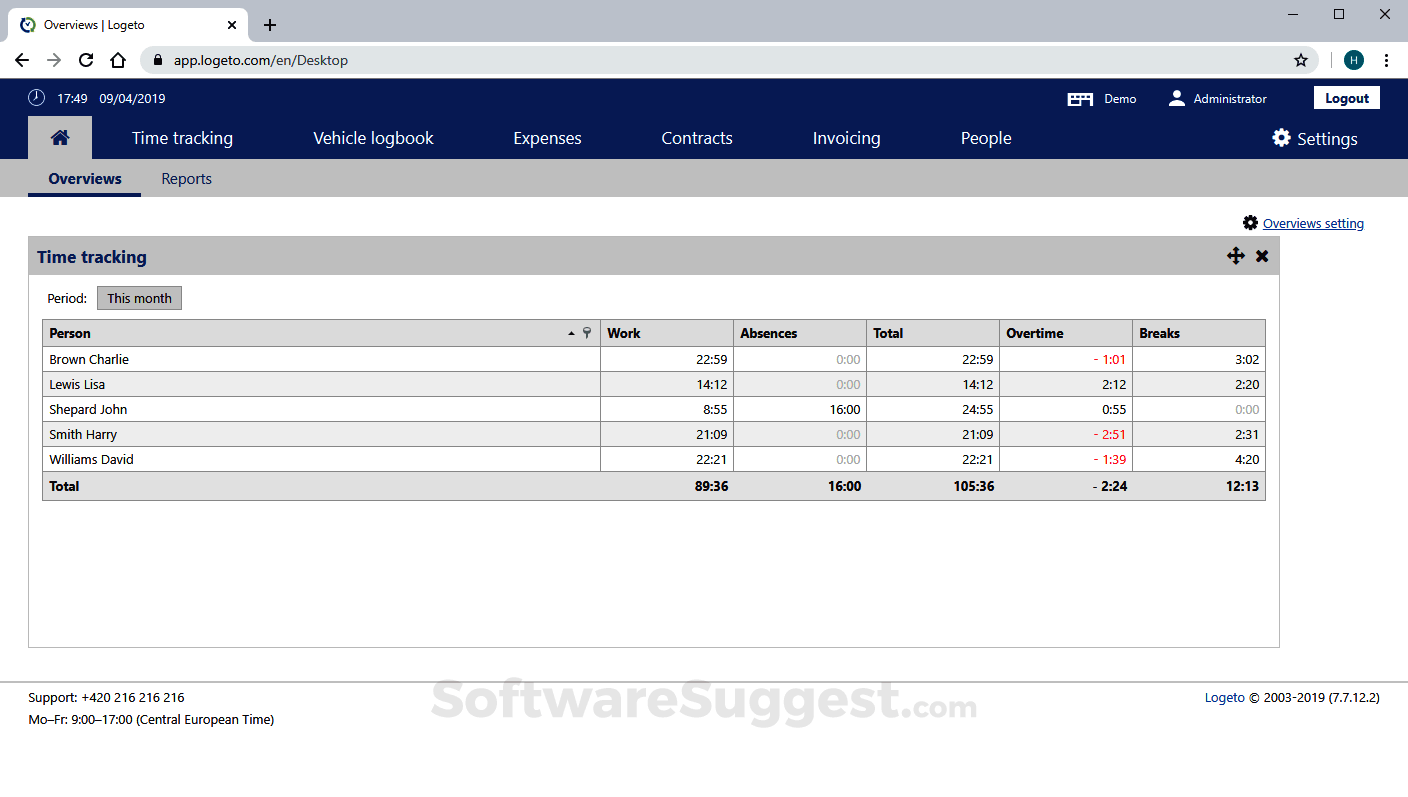Viewport: 1408px width, 797px height.
Task: Switch to the Reports tab
Action: pos(186,179)
